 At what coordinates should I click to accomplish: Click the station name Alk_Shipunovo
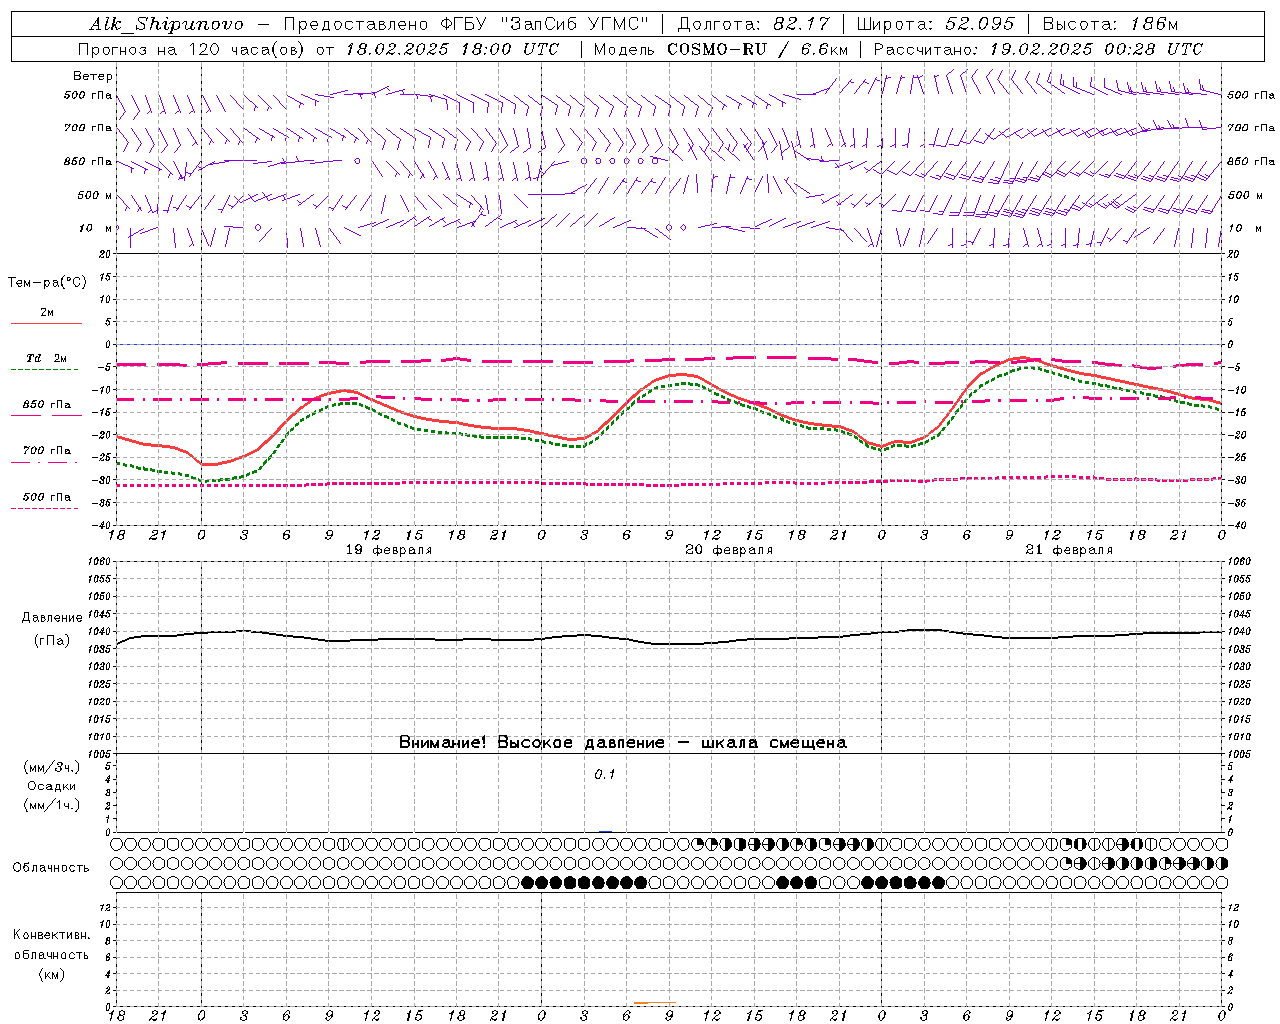(x=166, y=24)
